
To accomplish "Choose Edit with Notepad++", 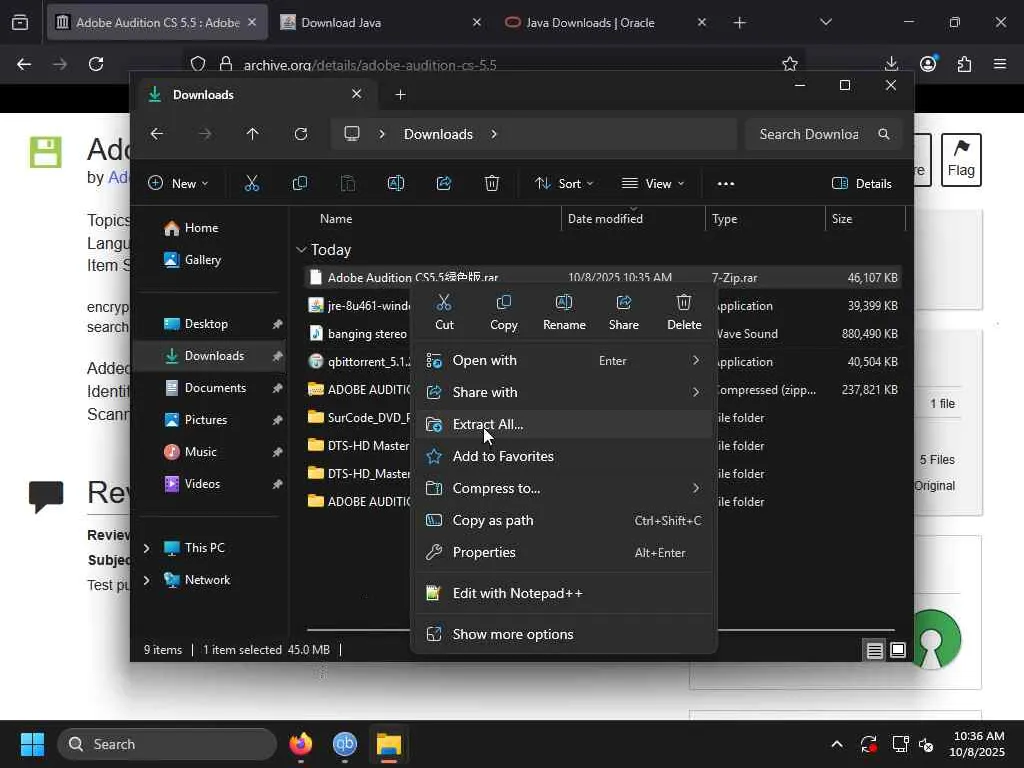I will pos(564,594).
